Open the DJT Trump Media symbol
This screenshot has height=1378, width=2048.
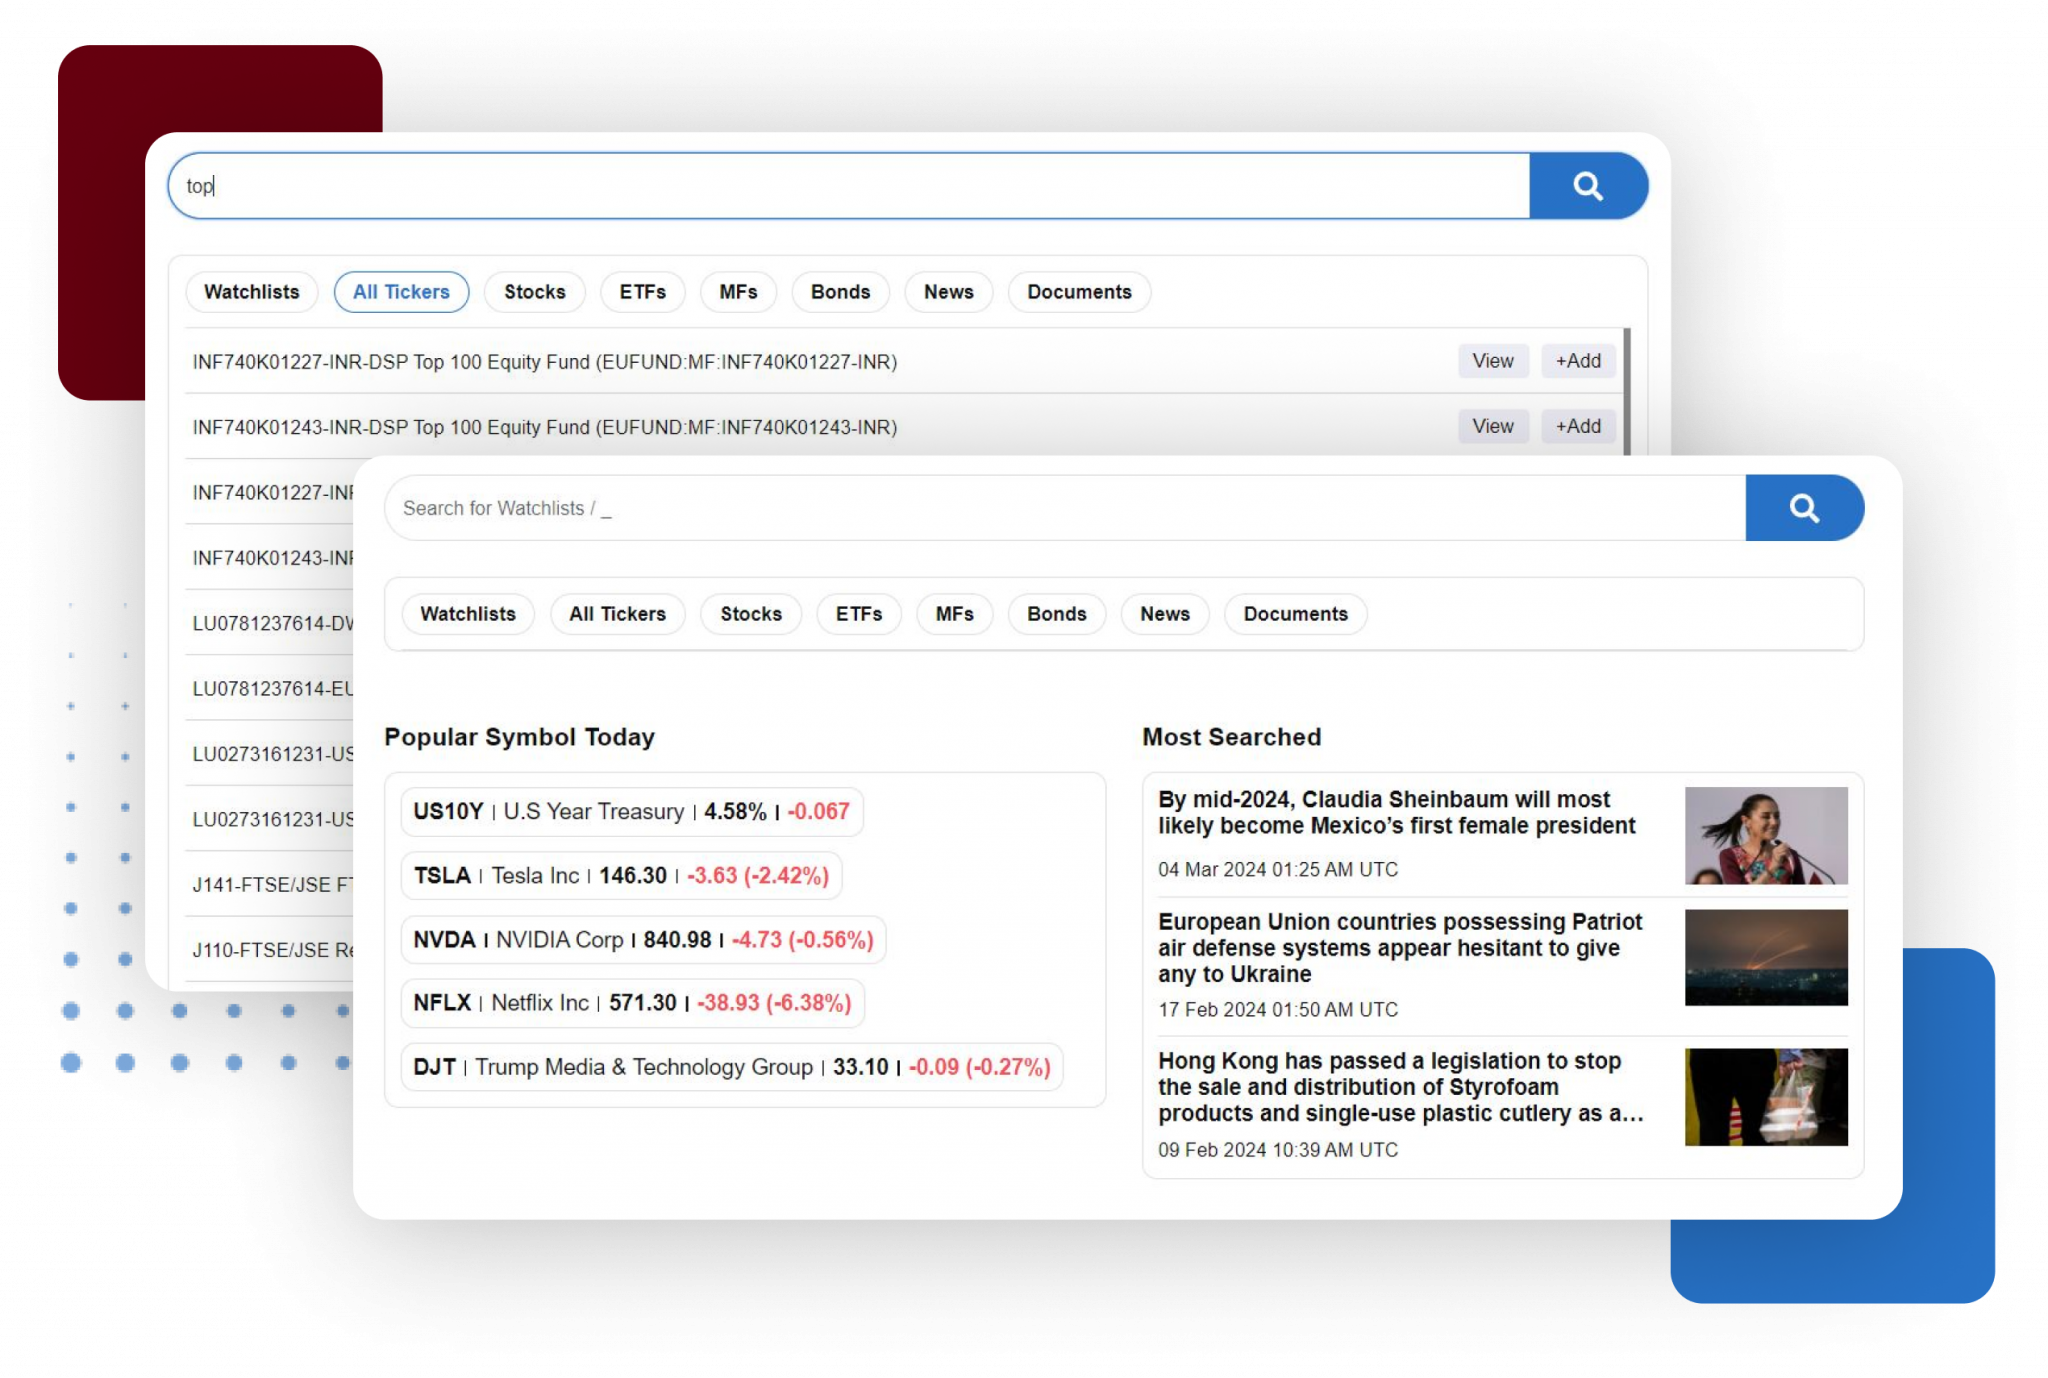click(732, 1066)
